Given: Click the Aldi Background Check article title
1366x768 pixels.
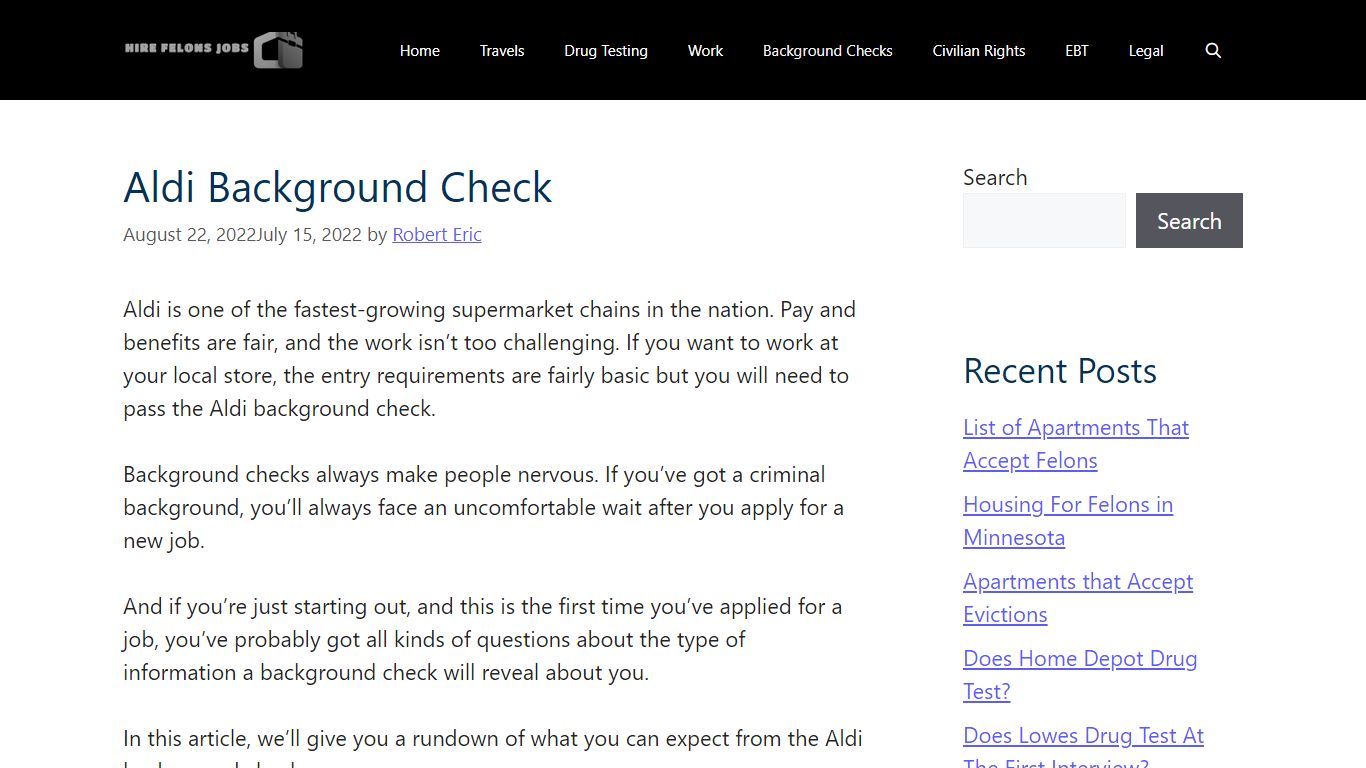Looking at the screenshot, I should pos(338,187).
